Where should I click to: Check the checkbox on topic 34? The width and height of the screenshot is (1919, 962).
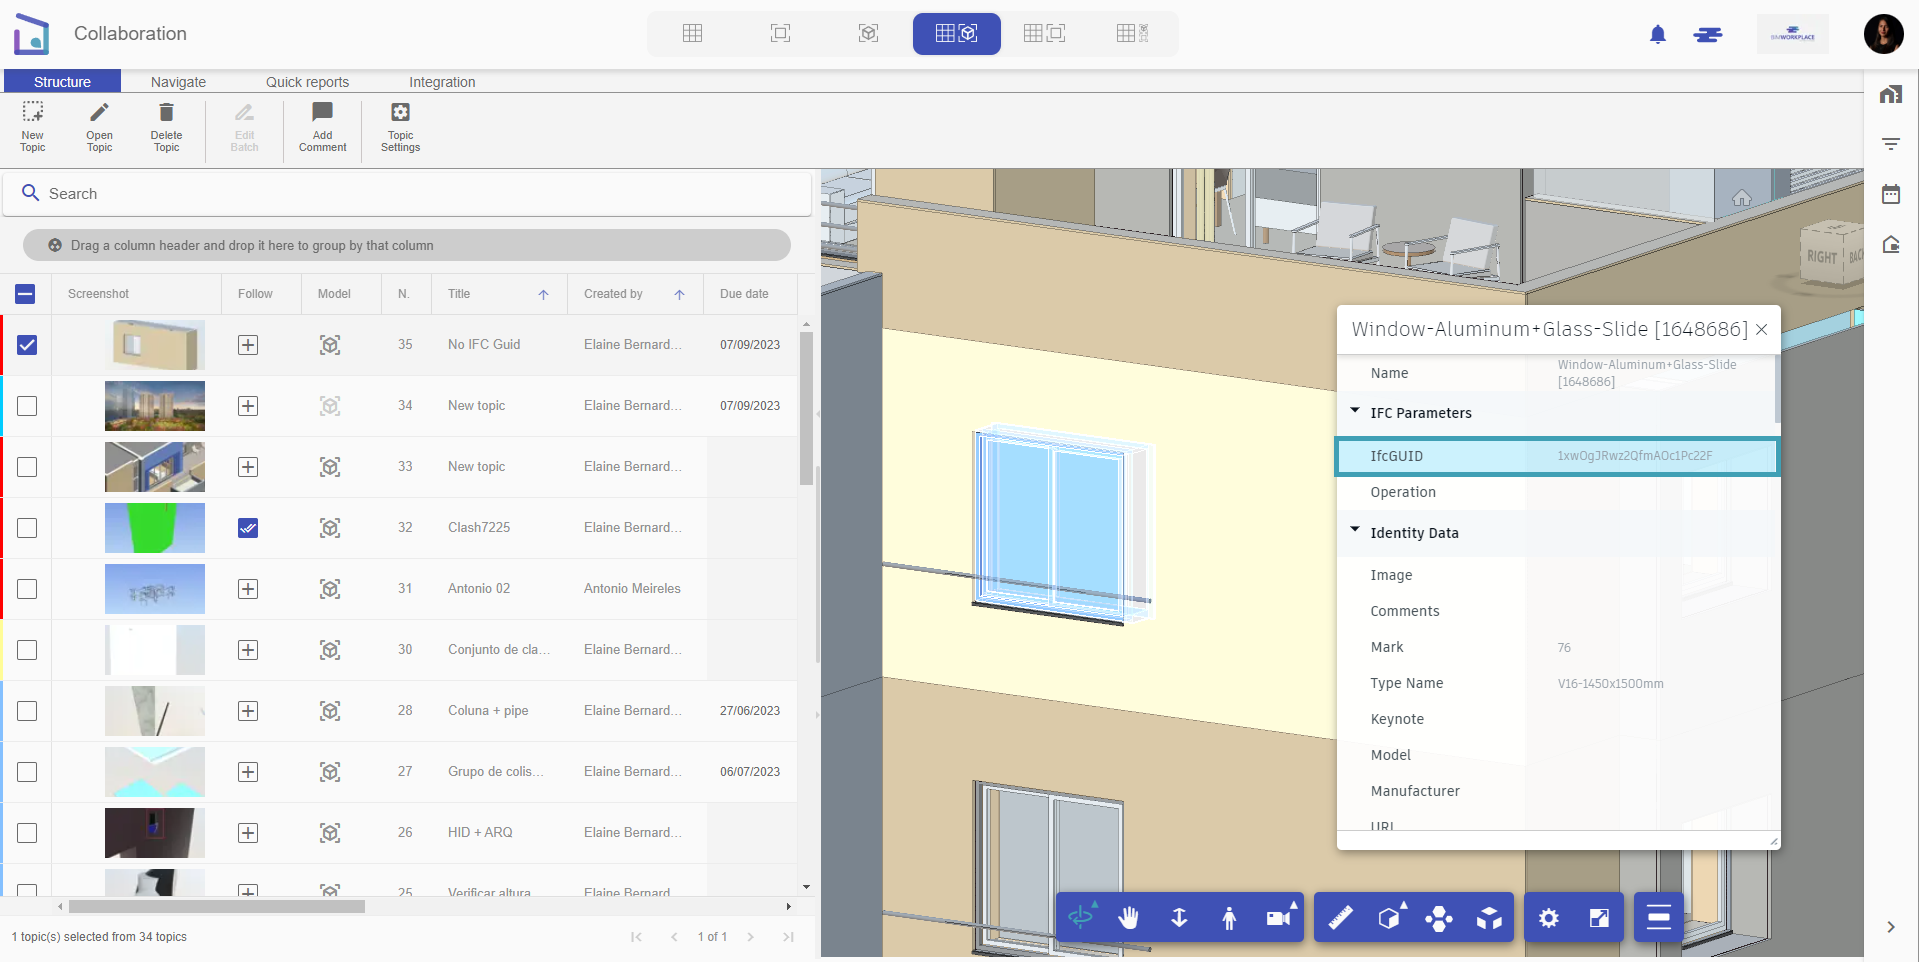click(x=26, y=406)
